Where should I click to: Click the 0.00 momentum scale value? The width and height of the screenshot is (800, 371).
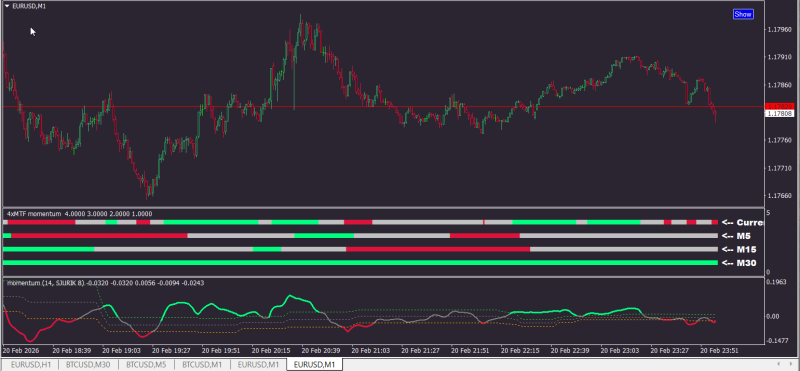click(x=774, y=316)
